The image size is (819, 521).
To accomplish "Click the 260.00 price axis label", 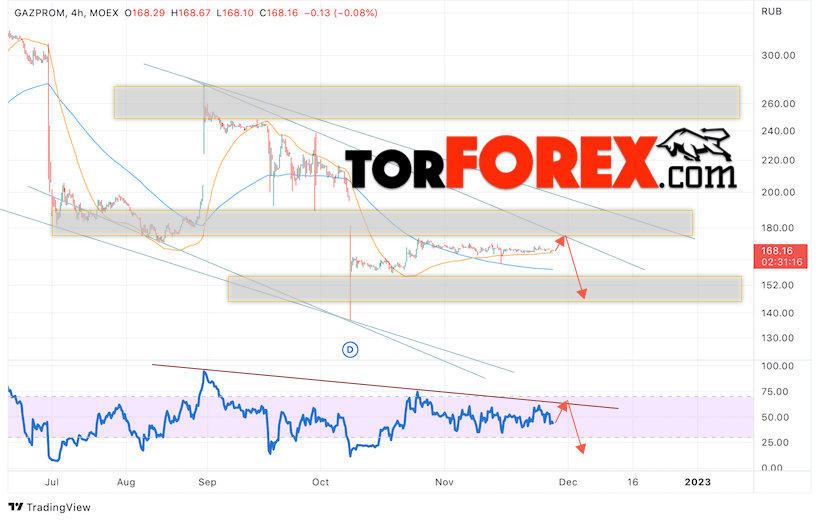I will click(x=778, y=103).
